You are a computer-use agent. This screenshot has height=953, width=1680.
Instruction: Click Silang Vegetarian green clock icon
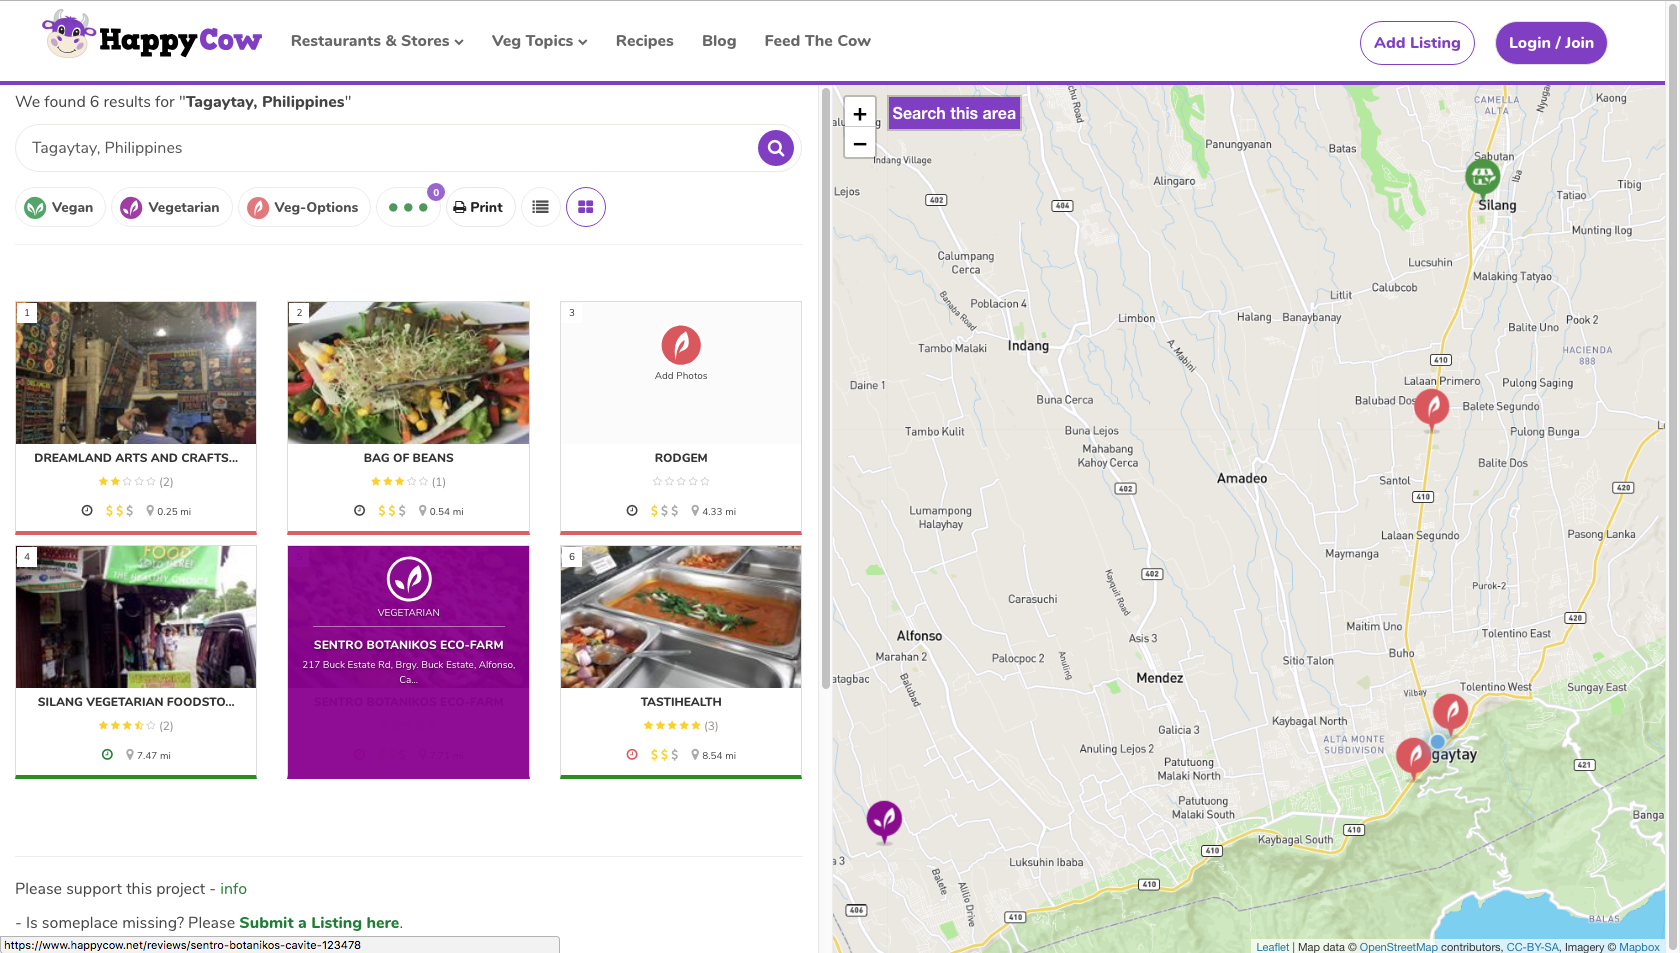107,755
